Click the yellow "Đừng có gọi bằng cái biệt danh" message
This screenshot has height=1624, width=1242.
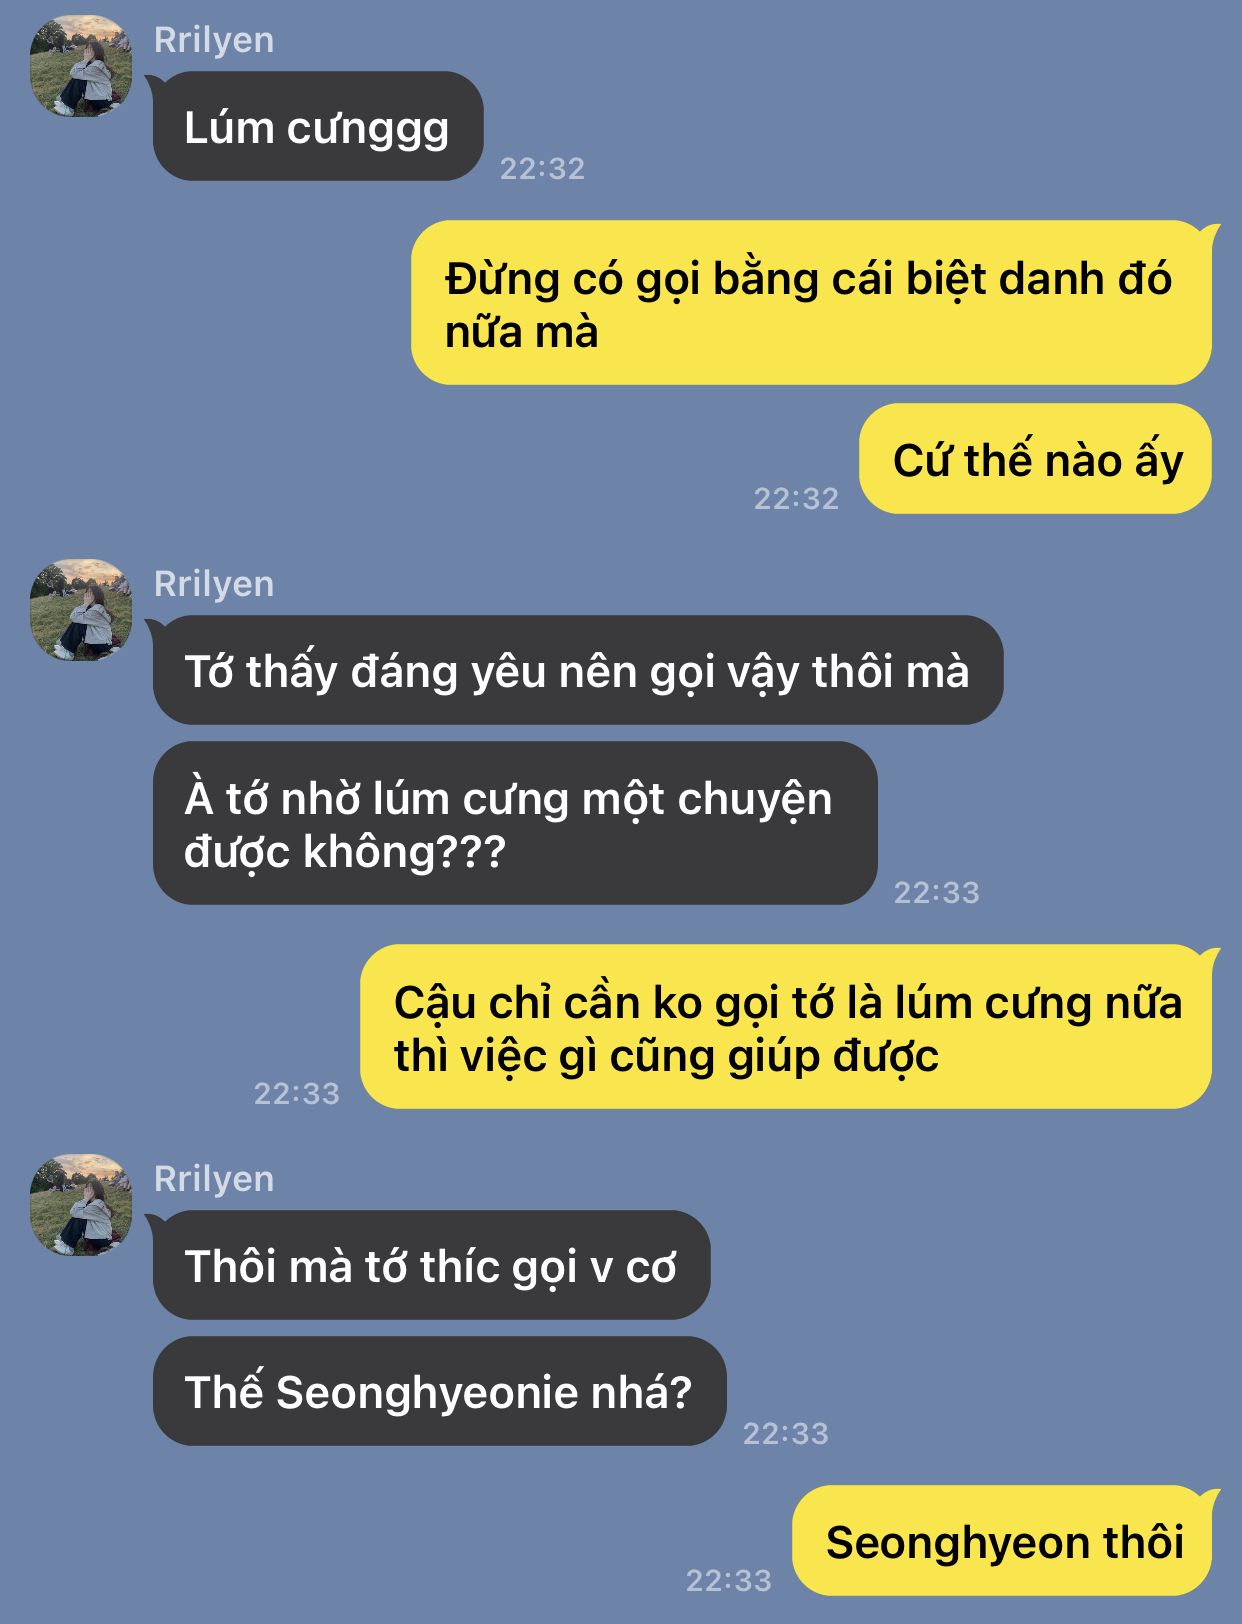point(811,303)
